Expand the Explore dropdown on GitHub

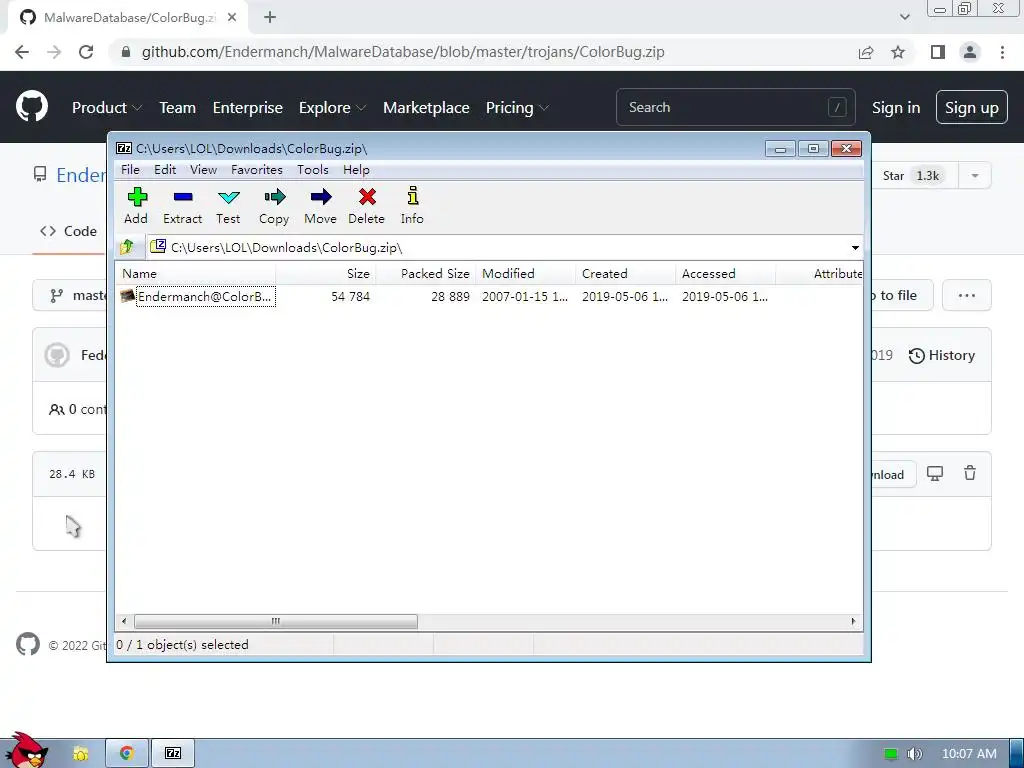(332, 108)
